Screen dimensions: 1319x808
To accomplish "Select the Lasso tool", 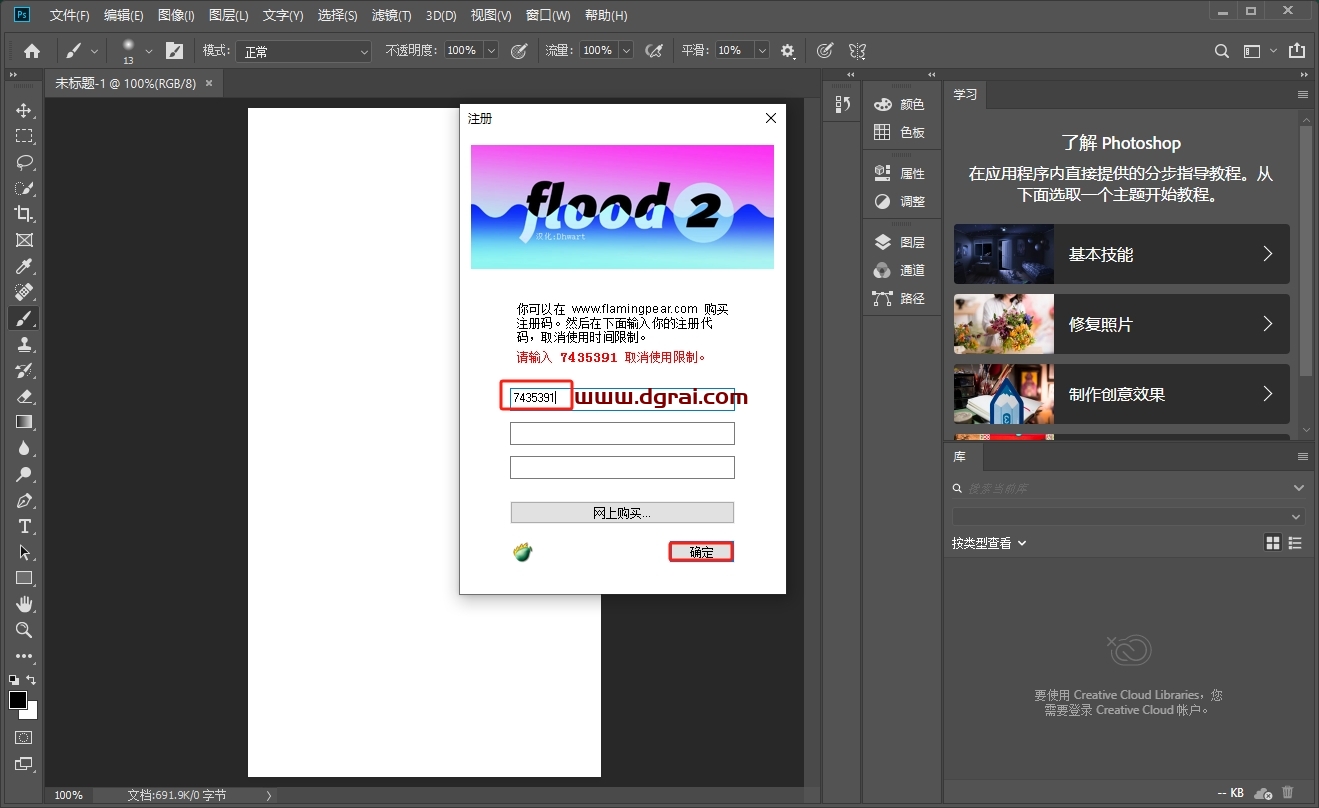I will pyautogui.click(x=24, y=162).
